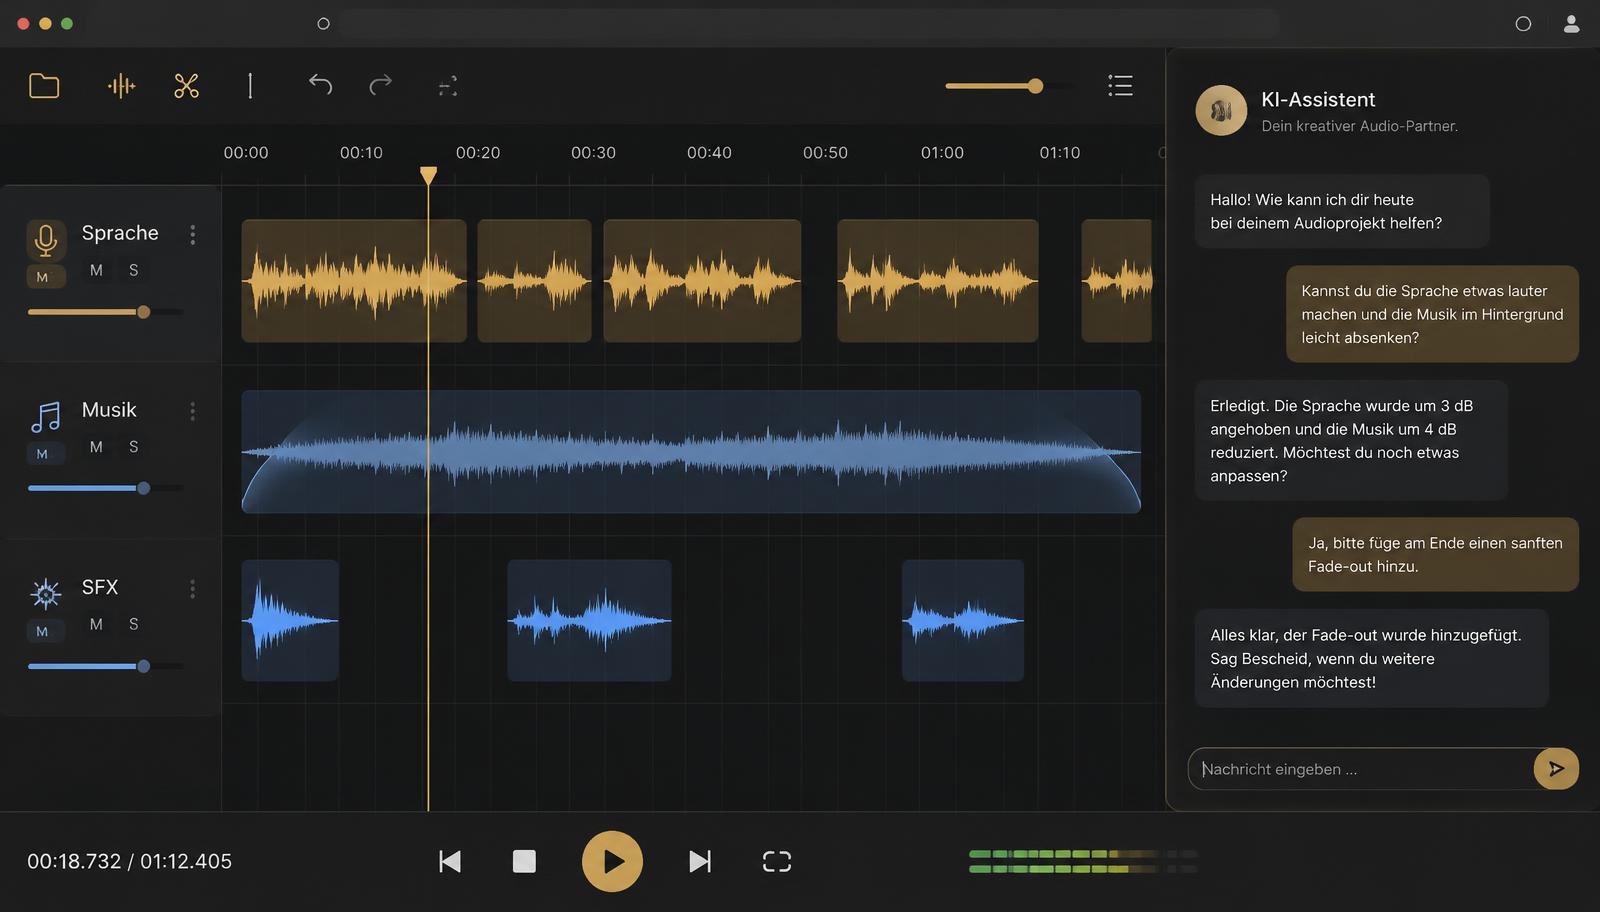Image resolution: width=1600 pixels, height=912 pixels.
Task: Click the SFX burst track icon
Action: (x=45, y=593)
